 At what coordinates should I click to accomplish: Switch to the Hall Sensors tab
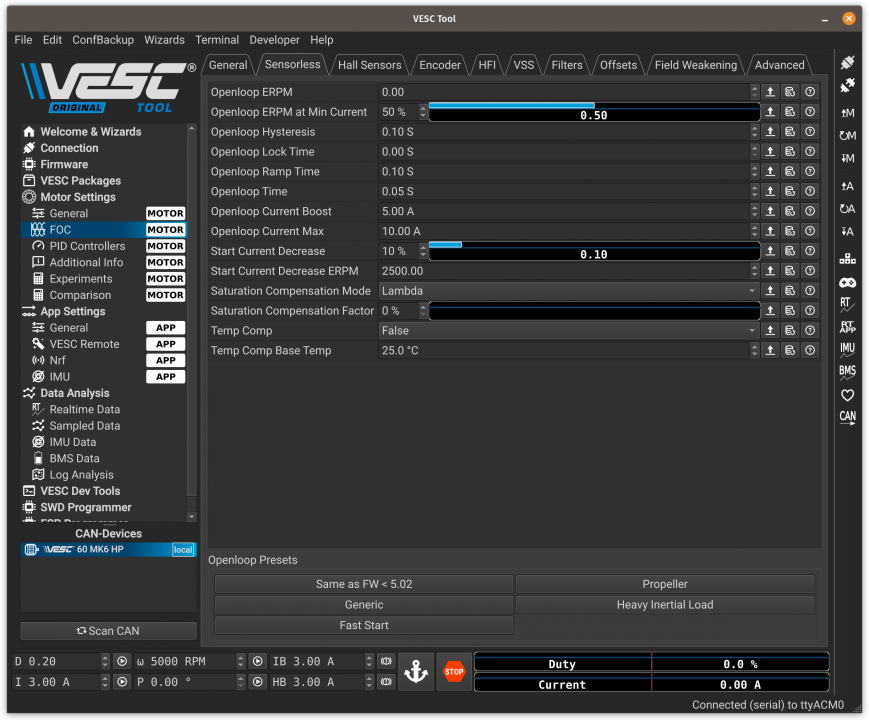pyautogui.click(x=369, y=65)
